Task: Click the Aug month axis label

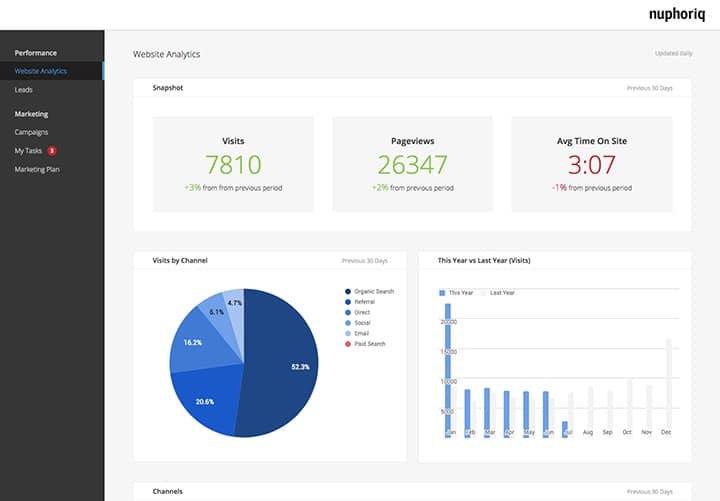Action: coord(588,433)
